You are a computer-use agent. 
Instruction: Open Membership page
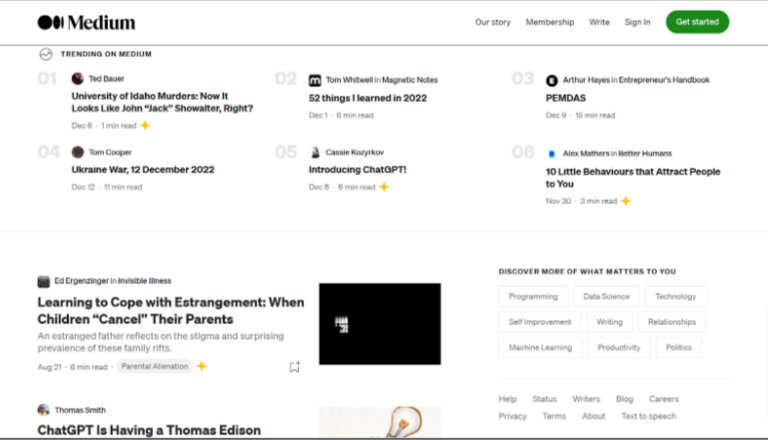click(550, 22)
